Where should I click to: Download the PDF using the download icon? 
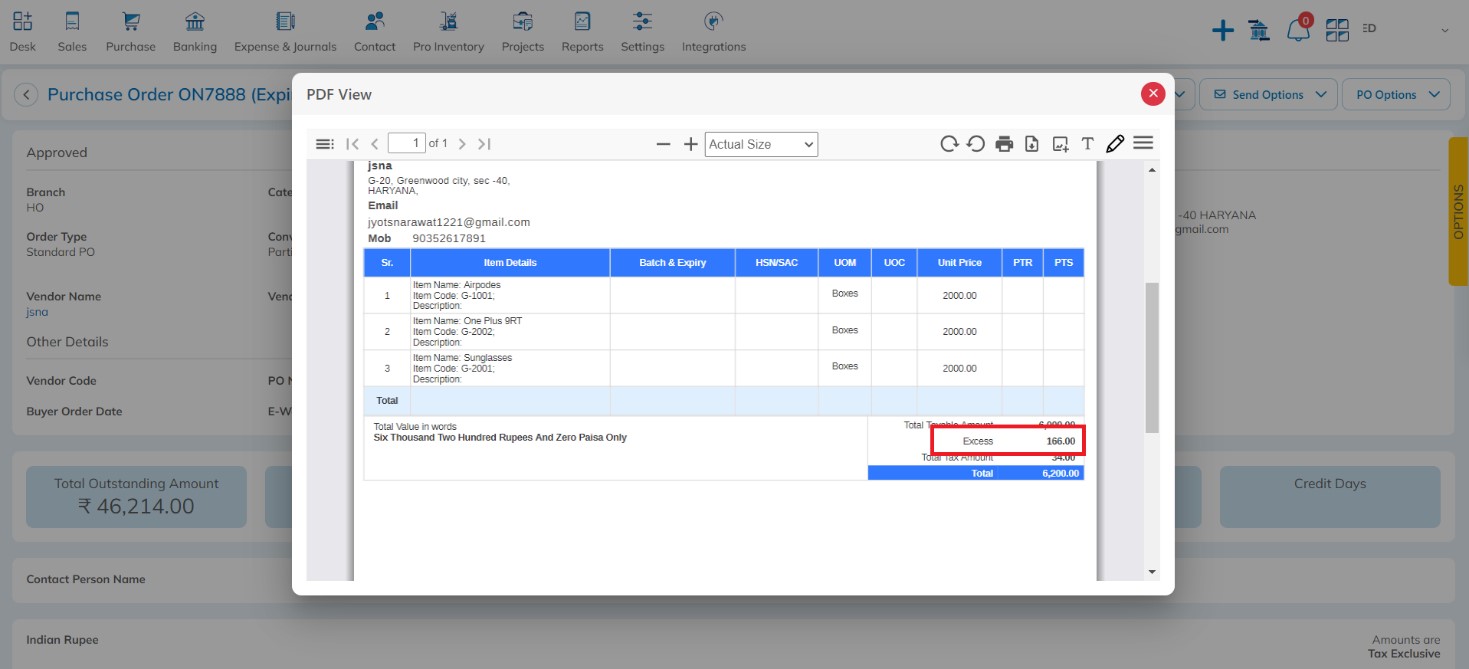[1032, 144]
